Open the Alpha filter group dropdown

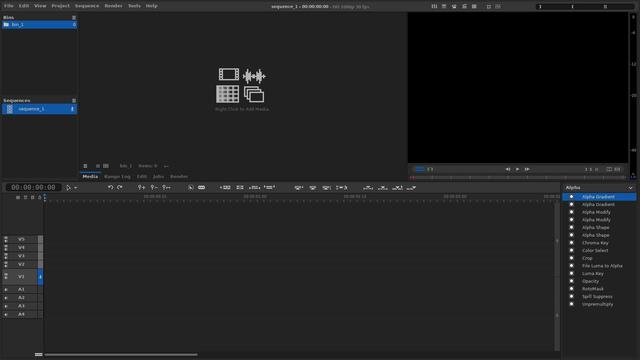(x=599, y=188)
